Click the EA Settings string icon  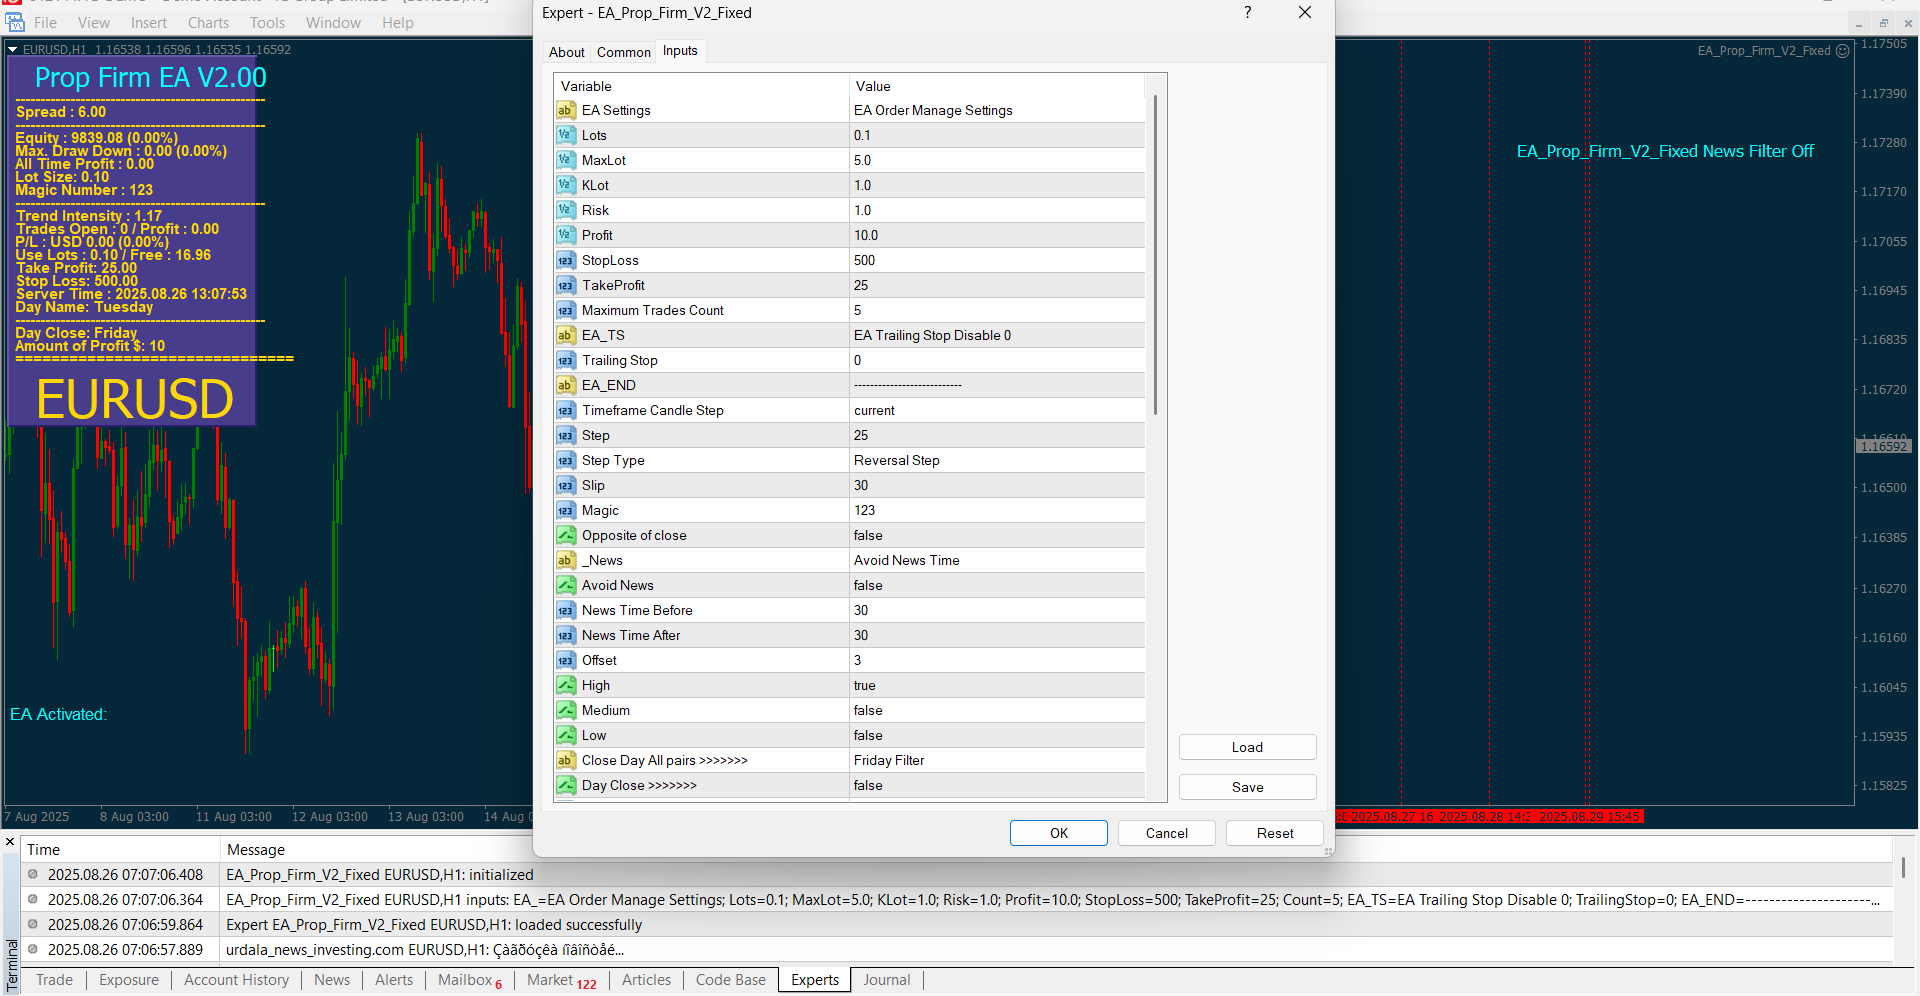566,110
